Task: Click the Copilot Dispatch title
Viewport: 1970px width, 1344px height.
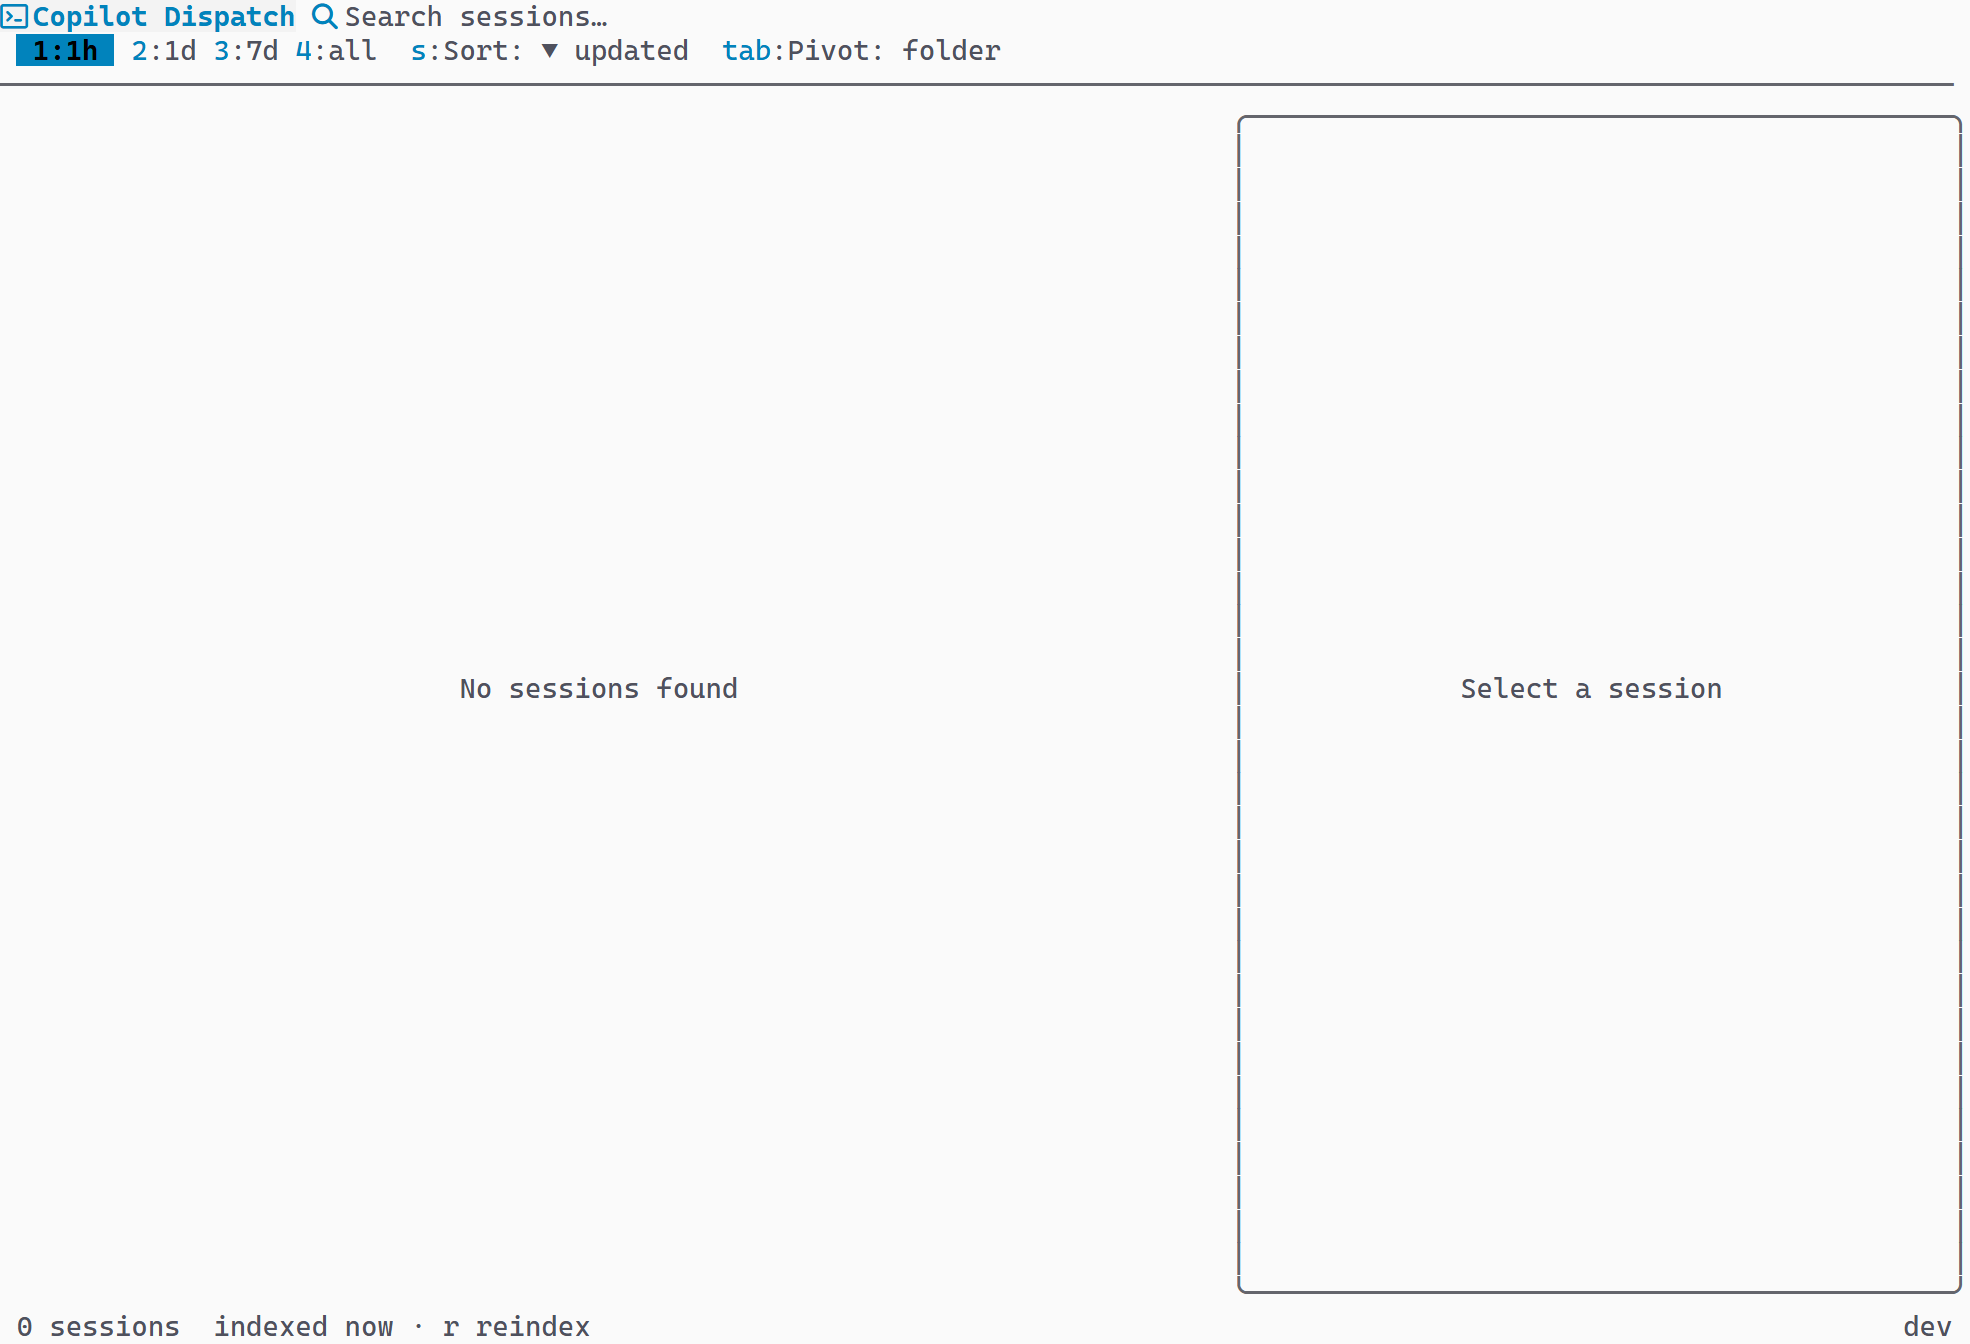Action: [164, 17]
